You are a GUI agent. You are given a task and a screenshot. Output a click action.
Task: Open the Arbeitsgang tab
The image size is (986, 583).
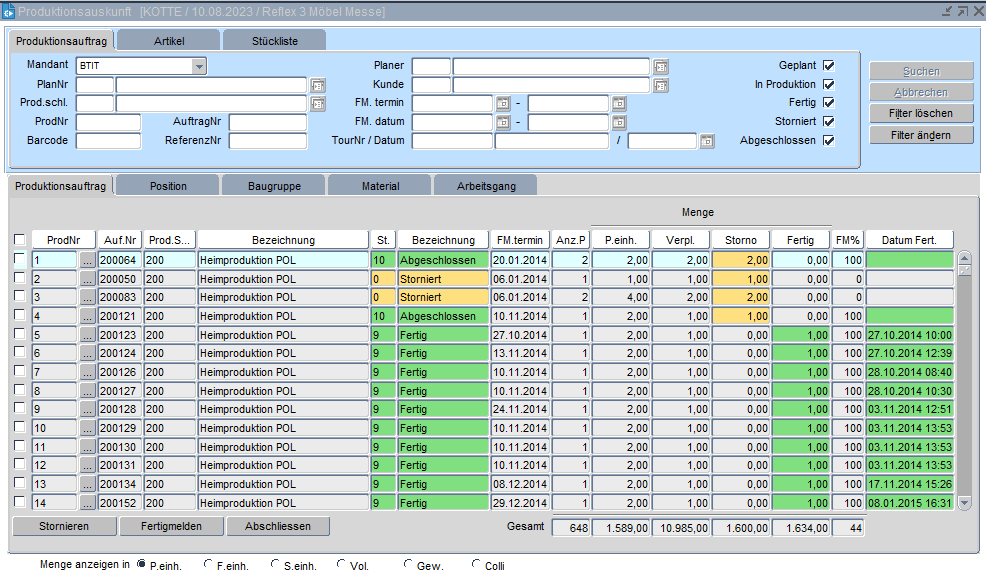[484, 186]
